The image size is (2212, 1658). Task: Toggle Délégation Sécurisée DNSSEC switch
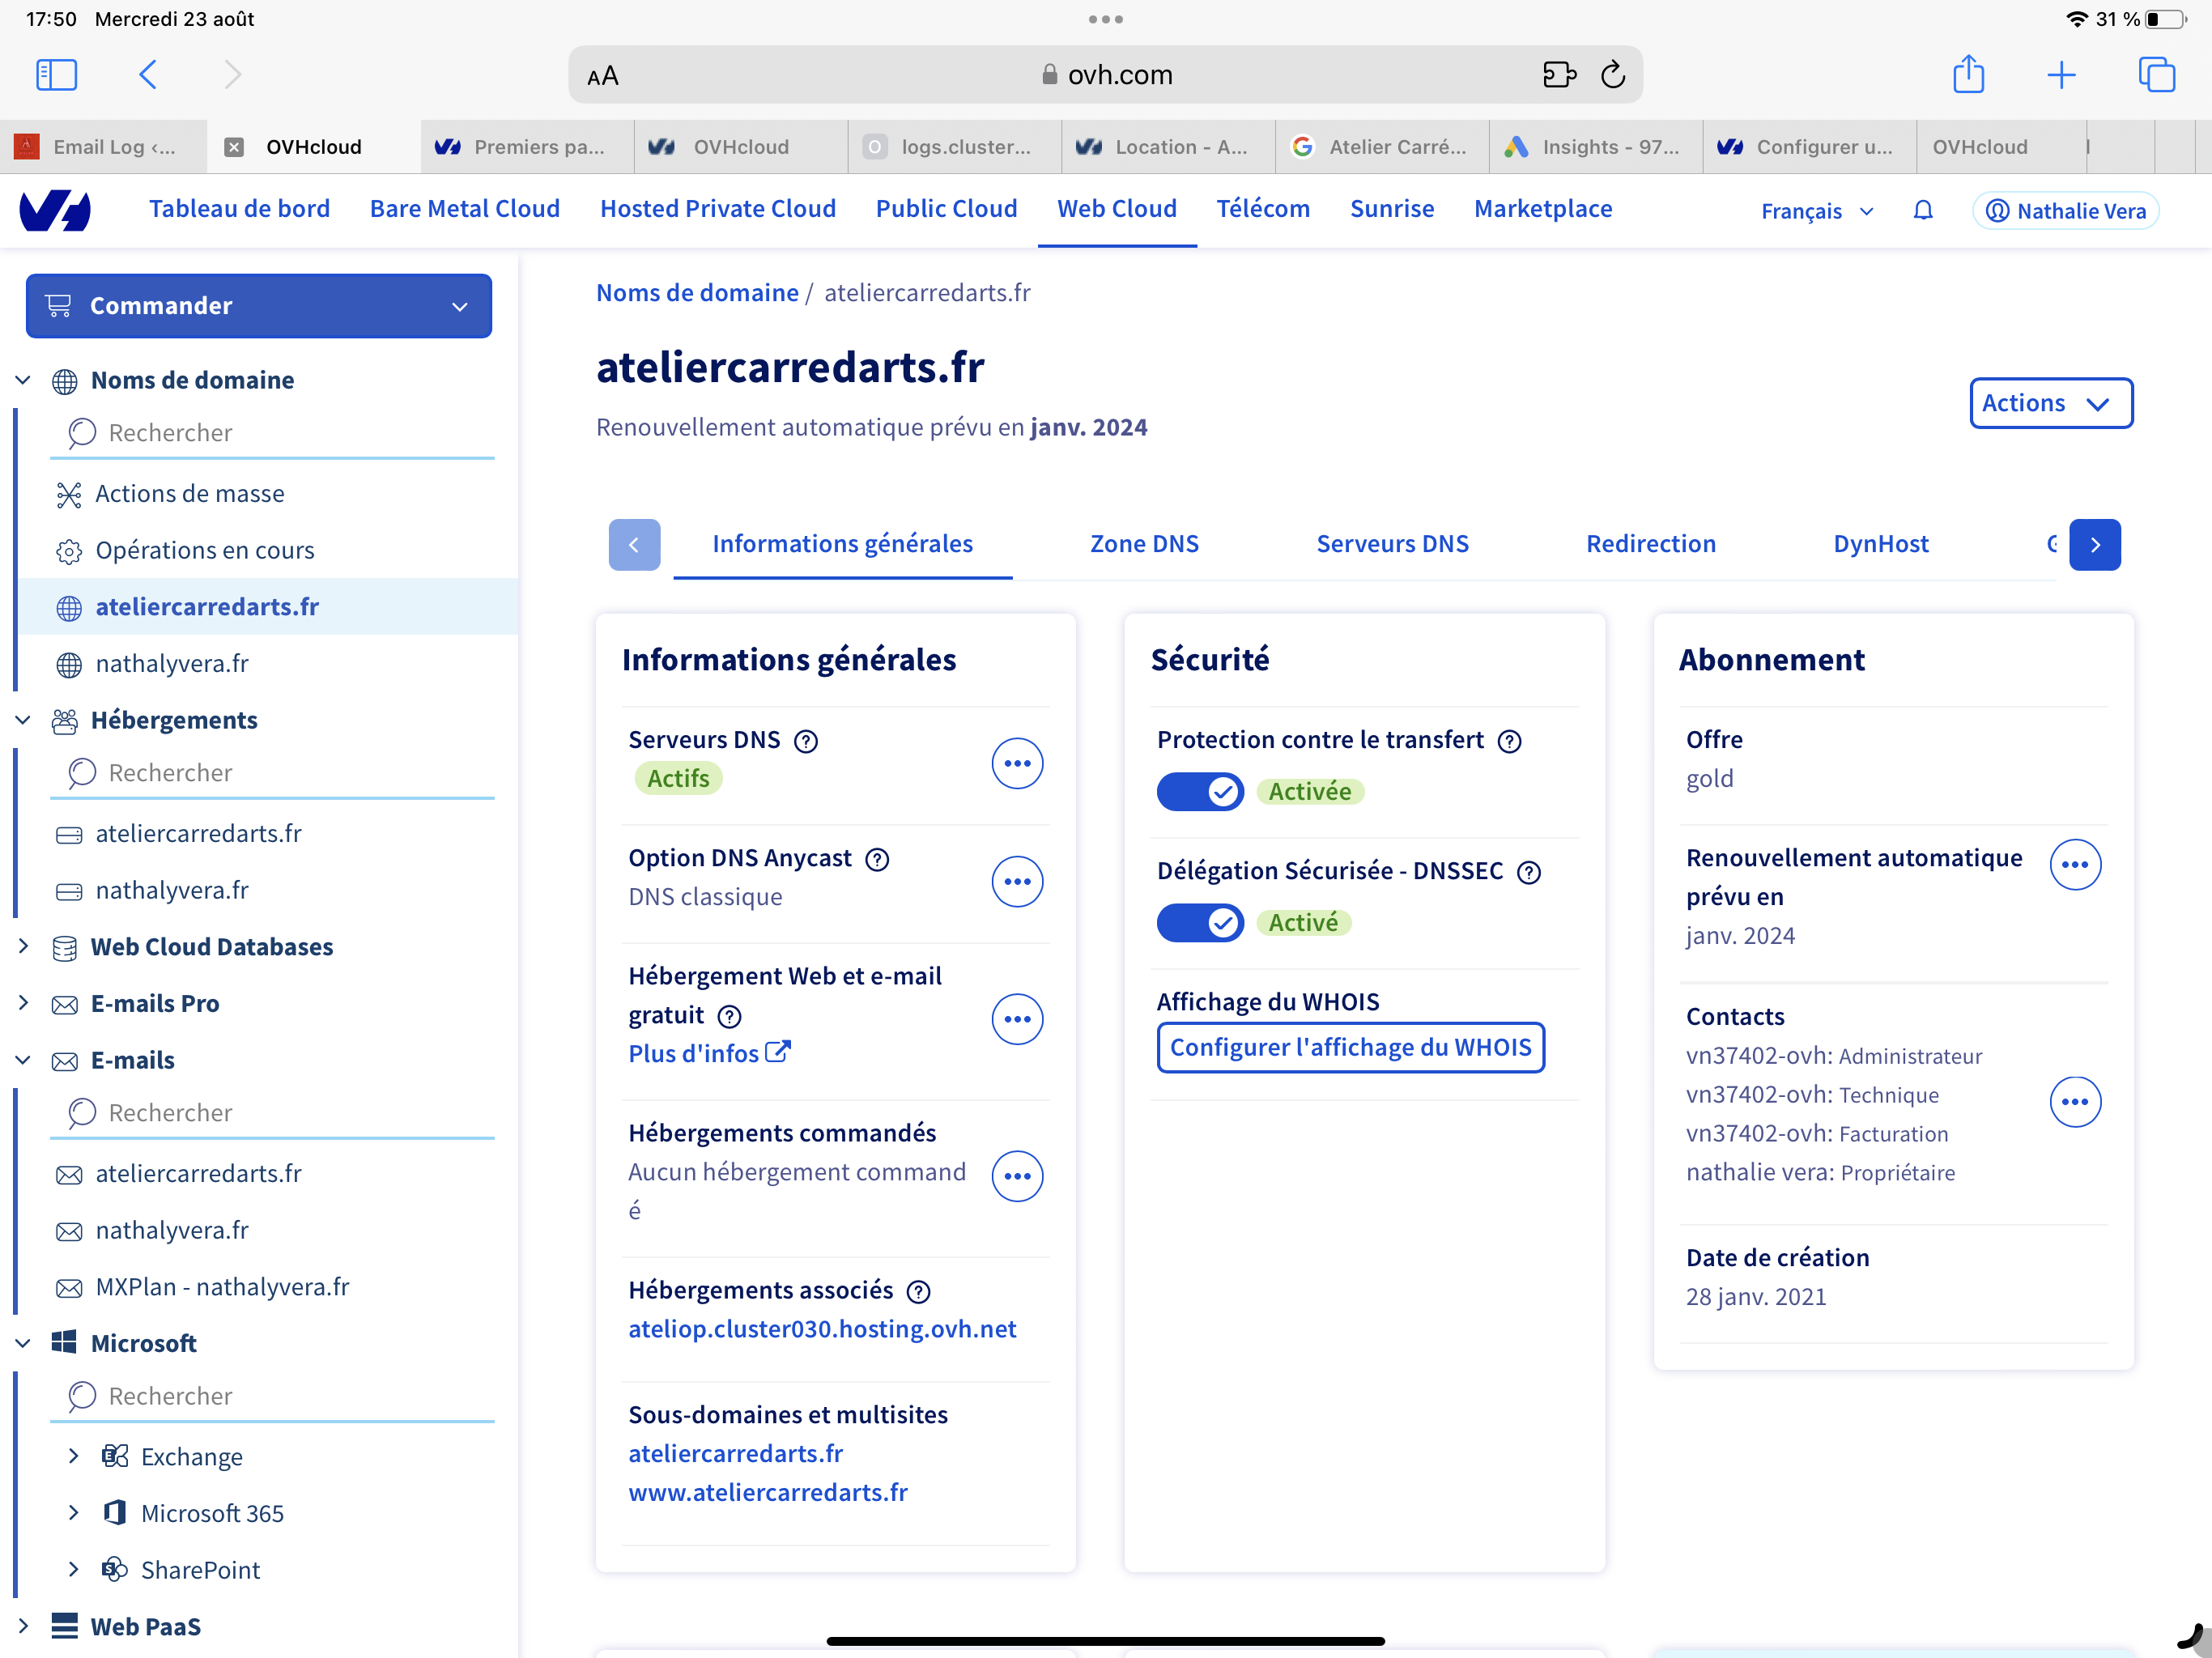coord(1199,923)
